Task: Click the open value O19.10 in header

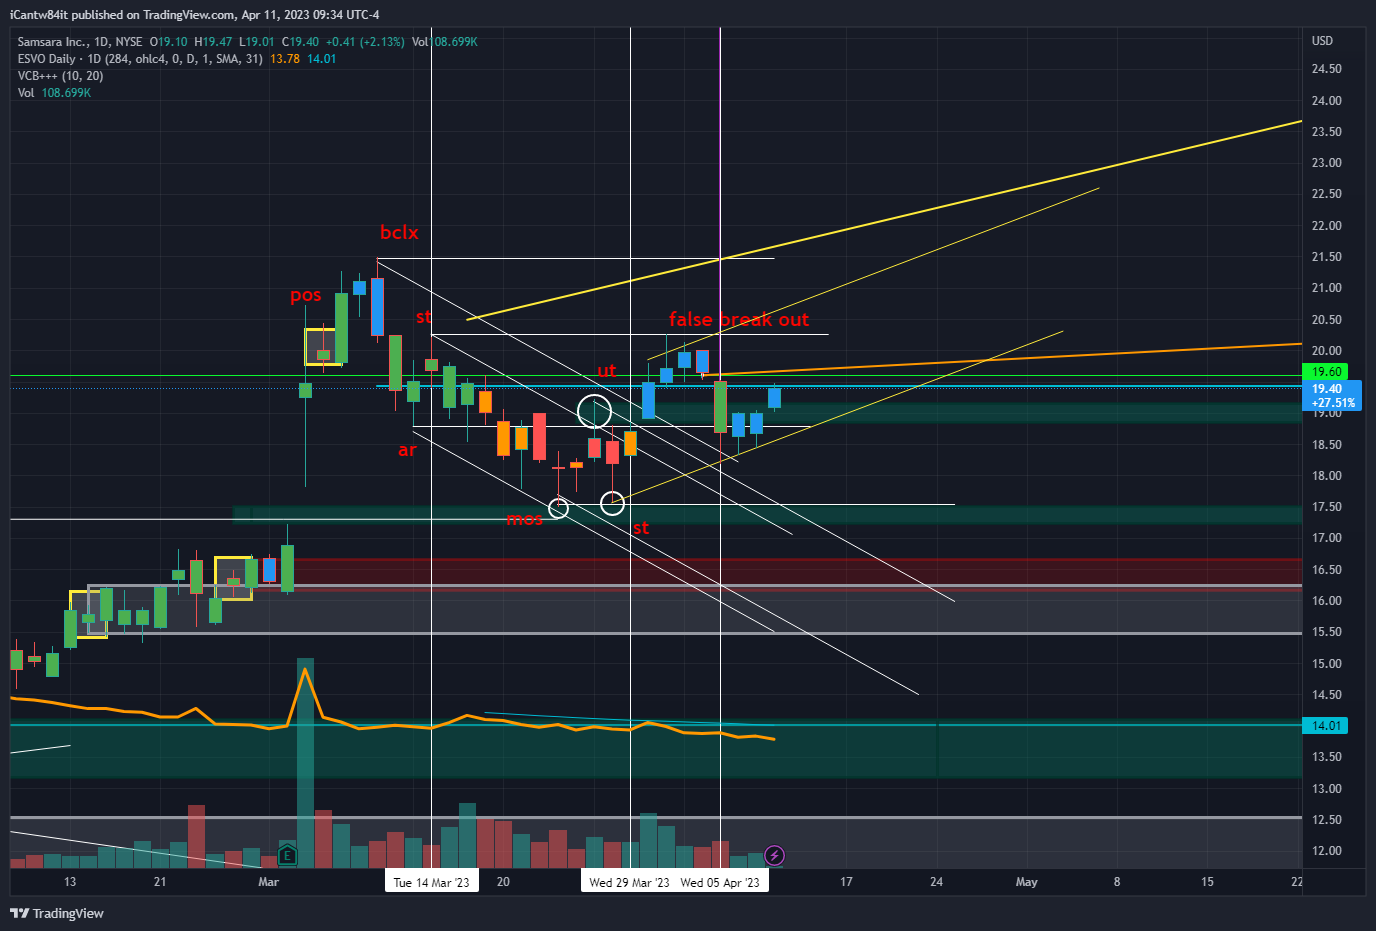Action: click(x=169, y=42)
